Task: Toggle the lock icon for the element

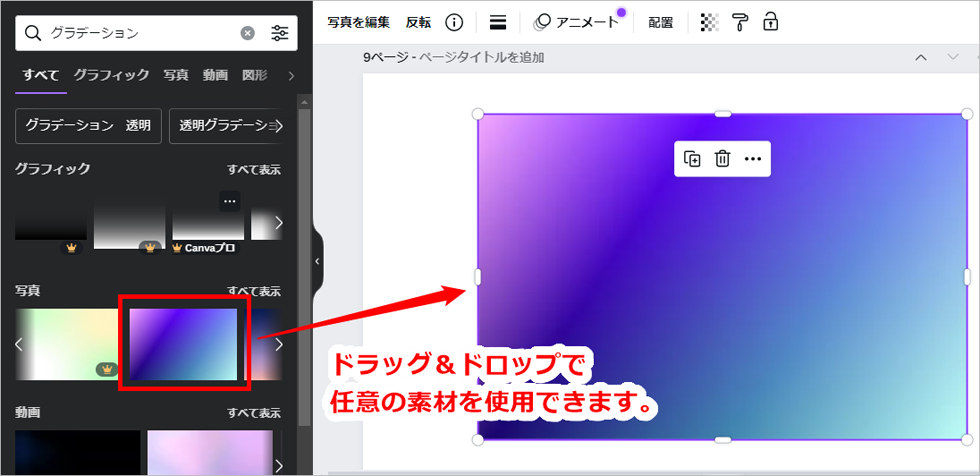Action: point(771,22)
